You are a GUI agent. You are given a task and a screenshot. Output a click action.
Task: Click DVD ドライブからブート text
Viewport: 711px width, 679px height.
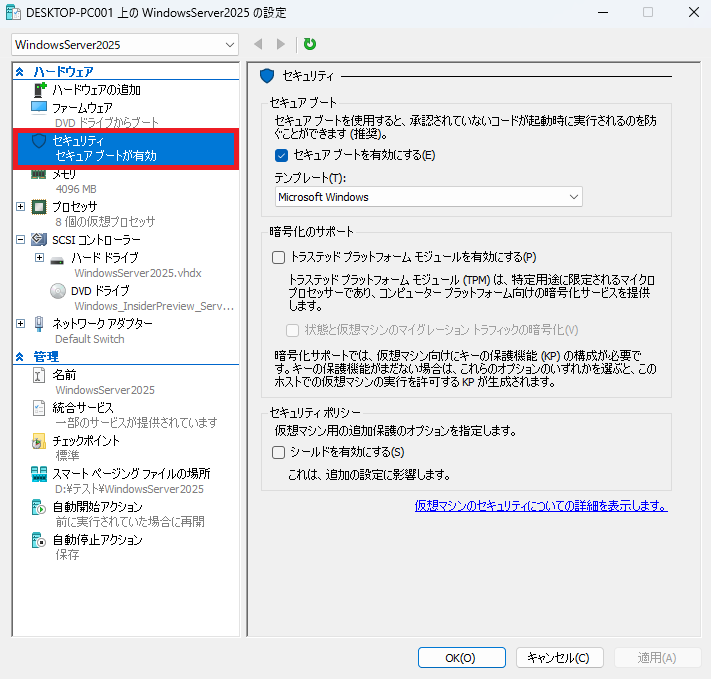(107, 123)
